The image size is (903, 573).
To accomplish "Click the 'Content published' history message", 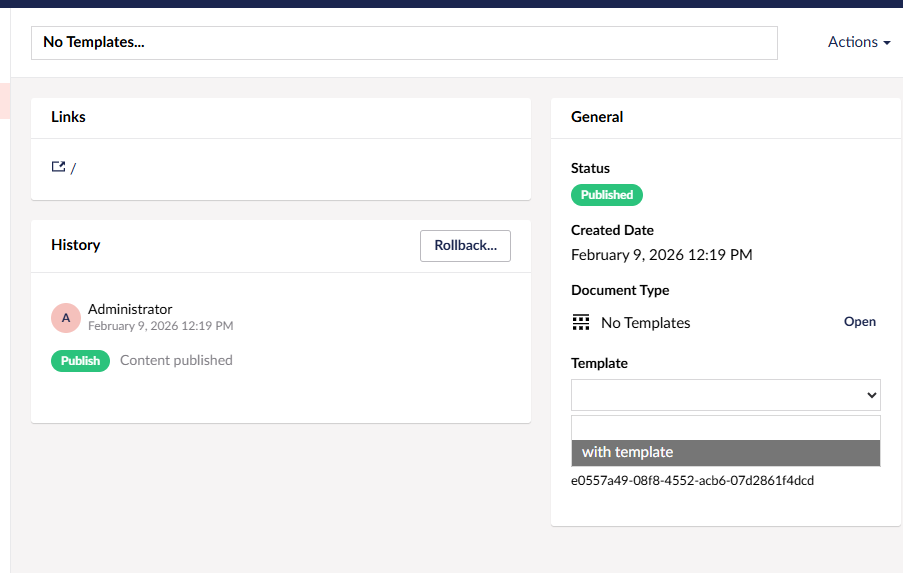I will click(176, 360).
